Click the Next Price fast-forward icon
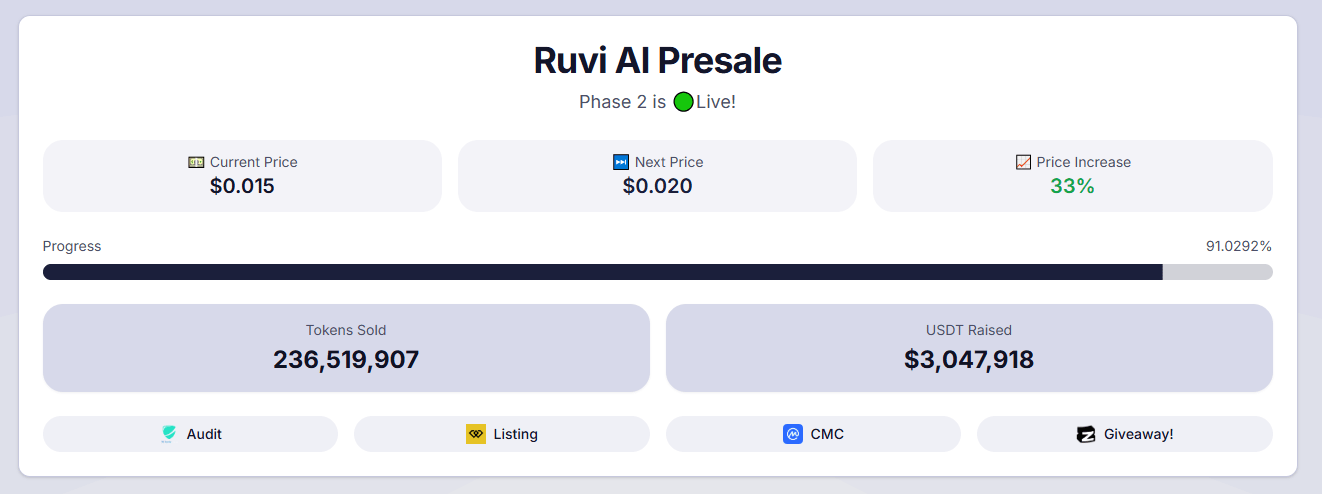The image size is (1322, 494). pyautogui.click(x=621, y=162)
